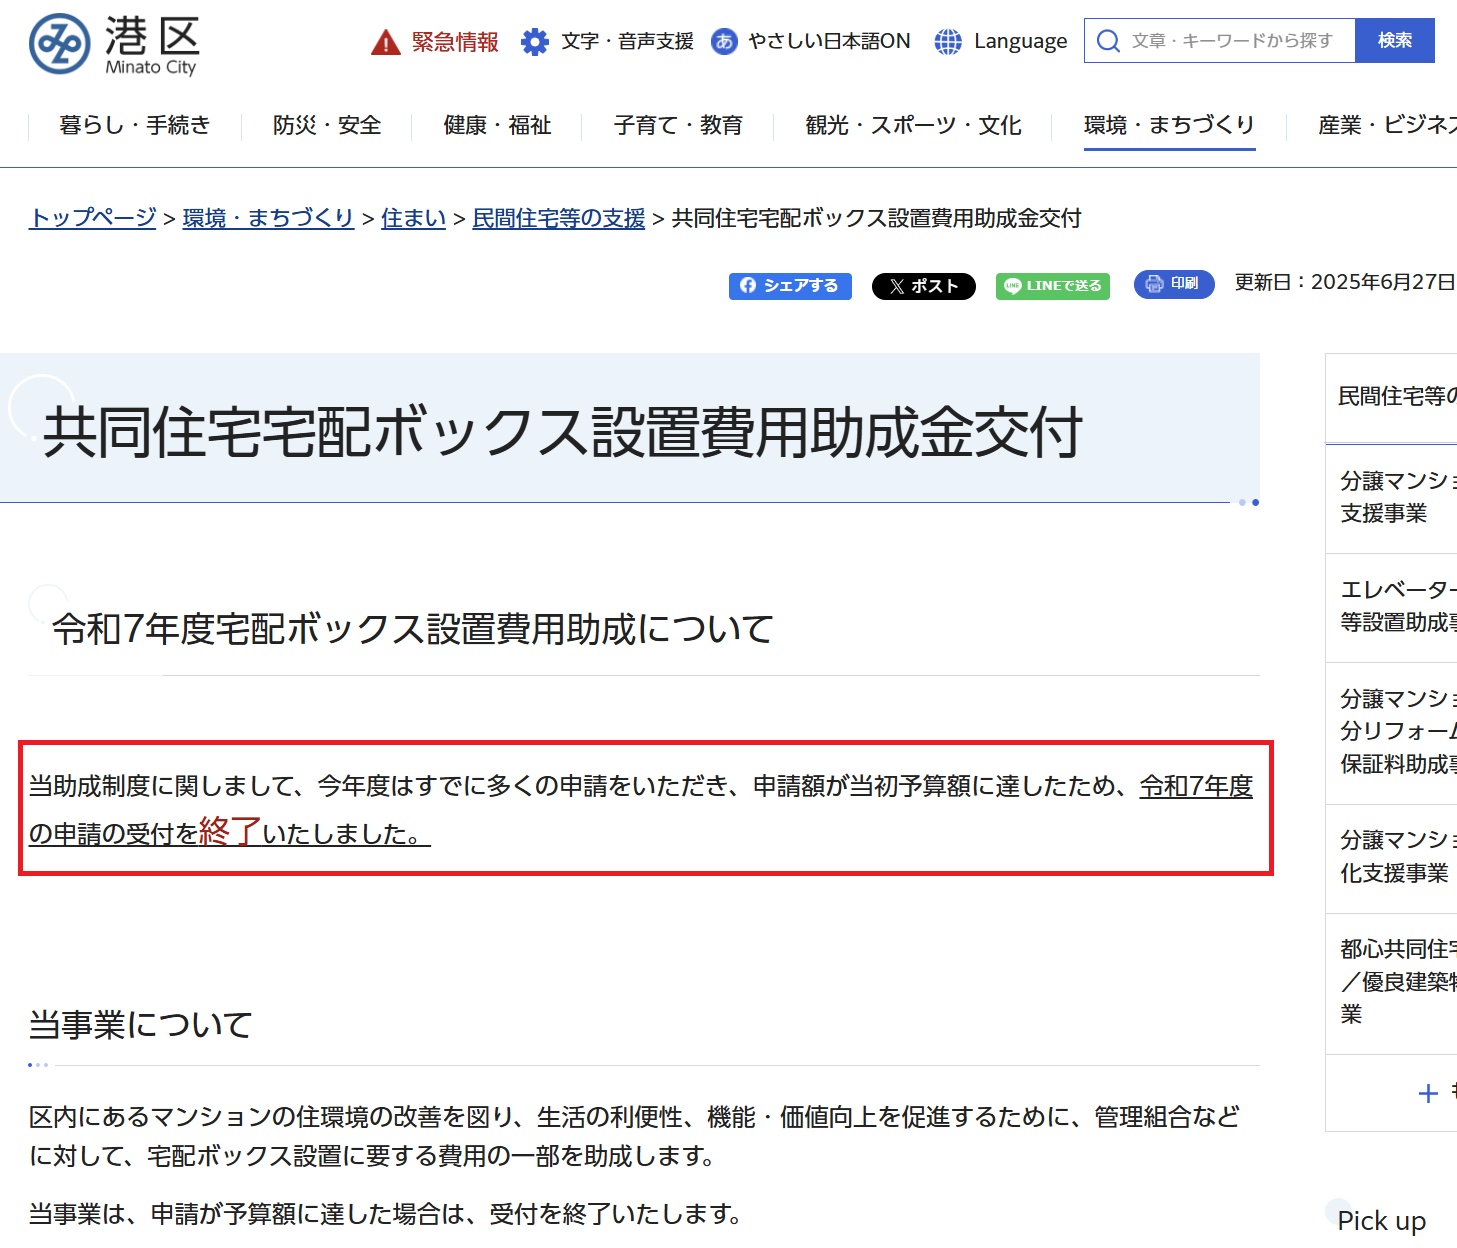
Task: Post the page to X
Action: [x=923, y=286]
